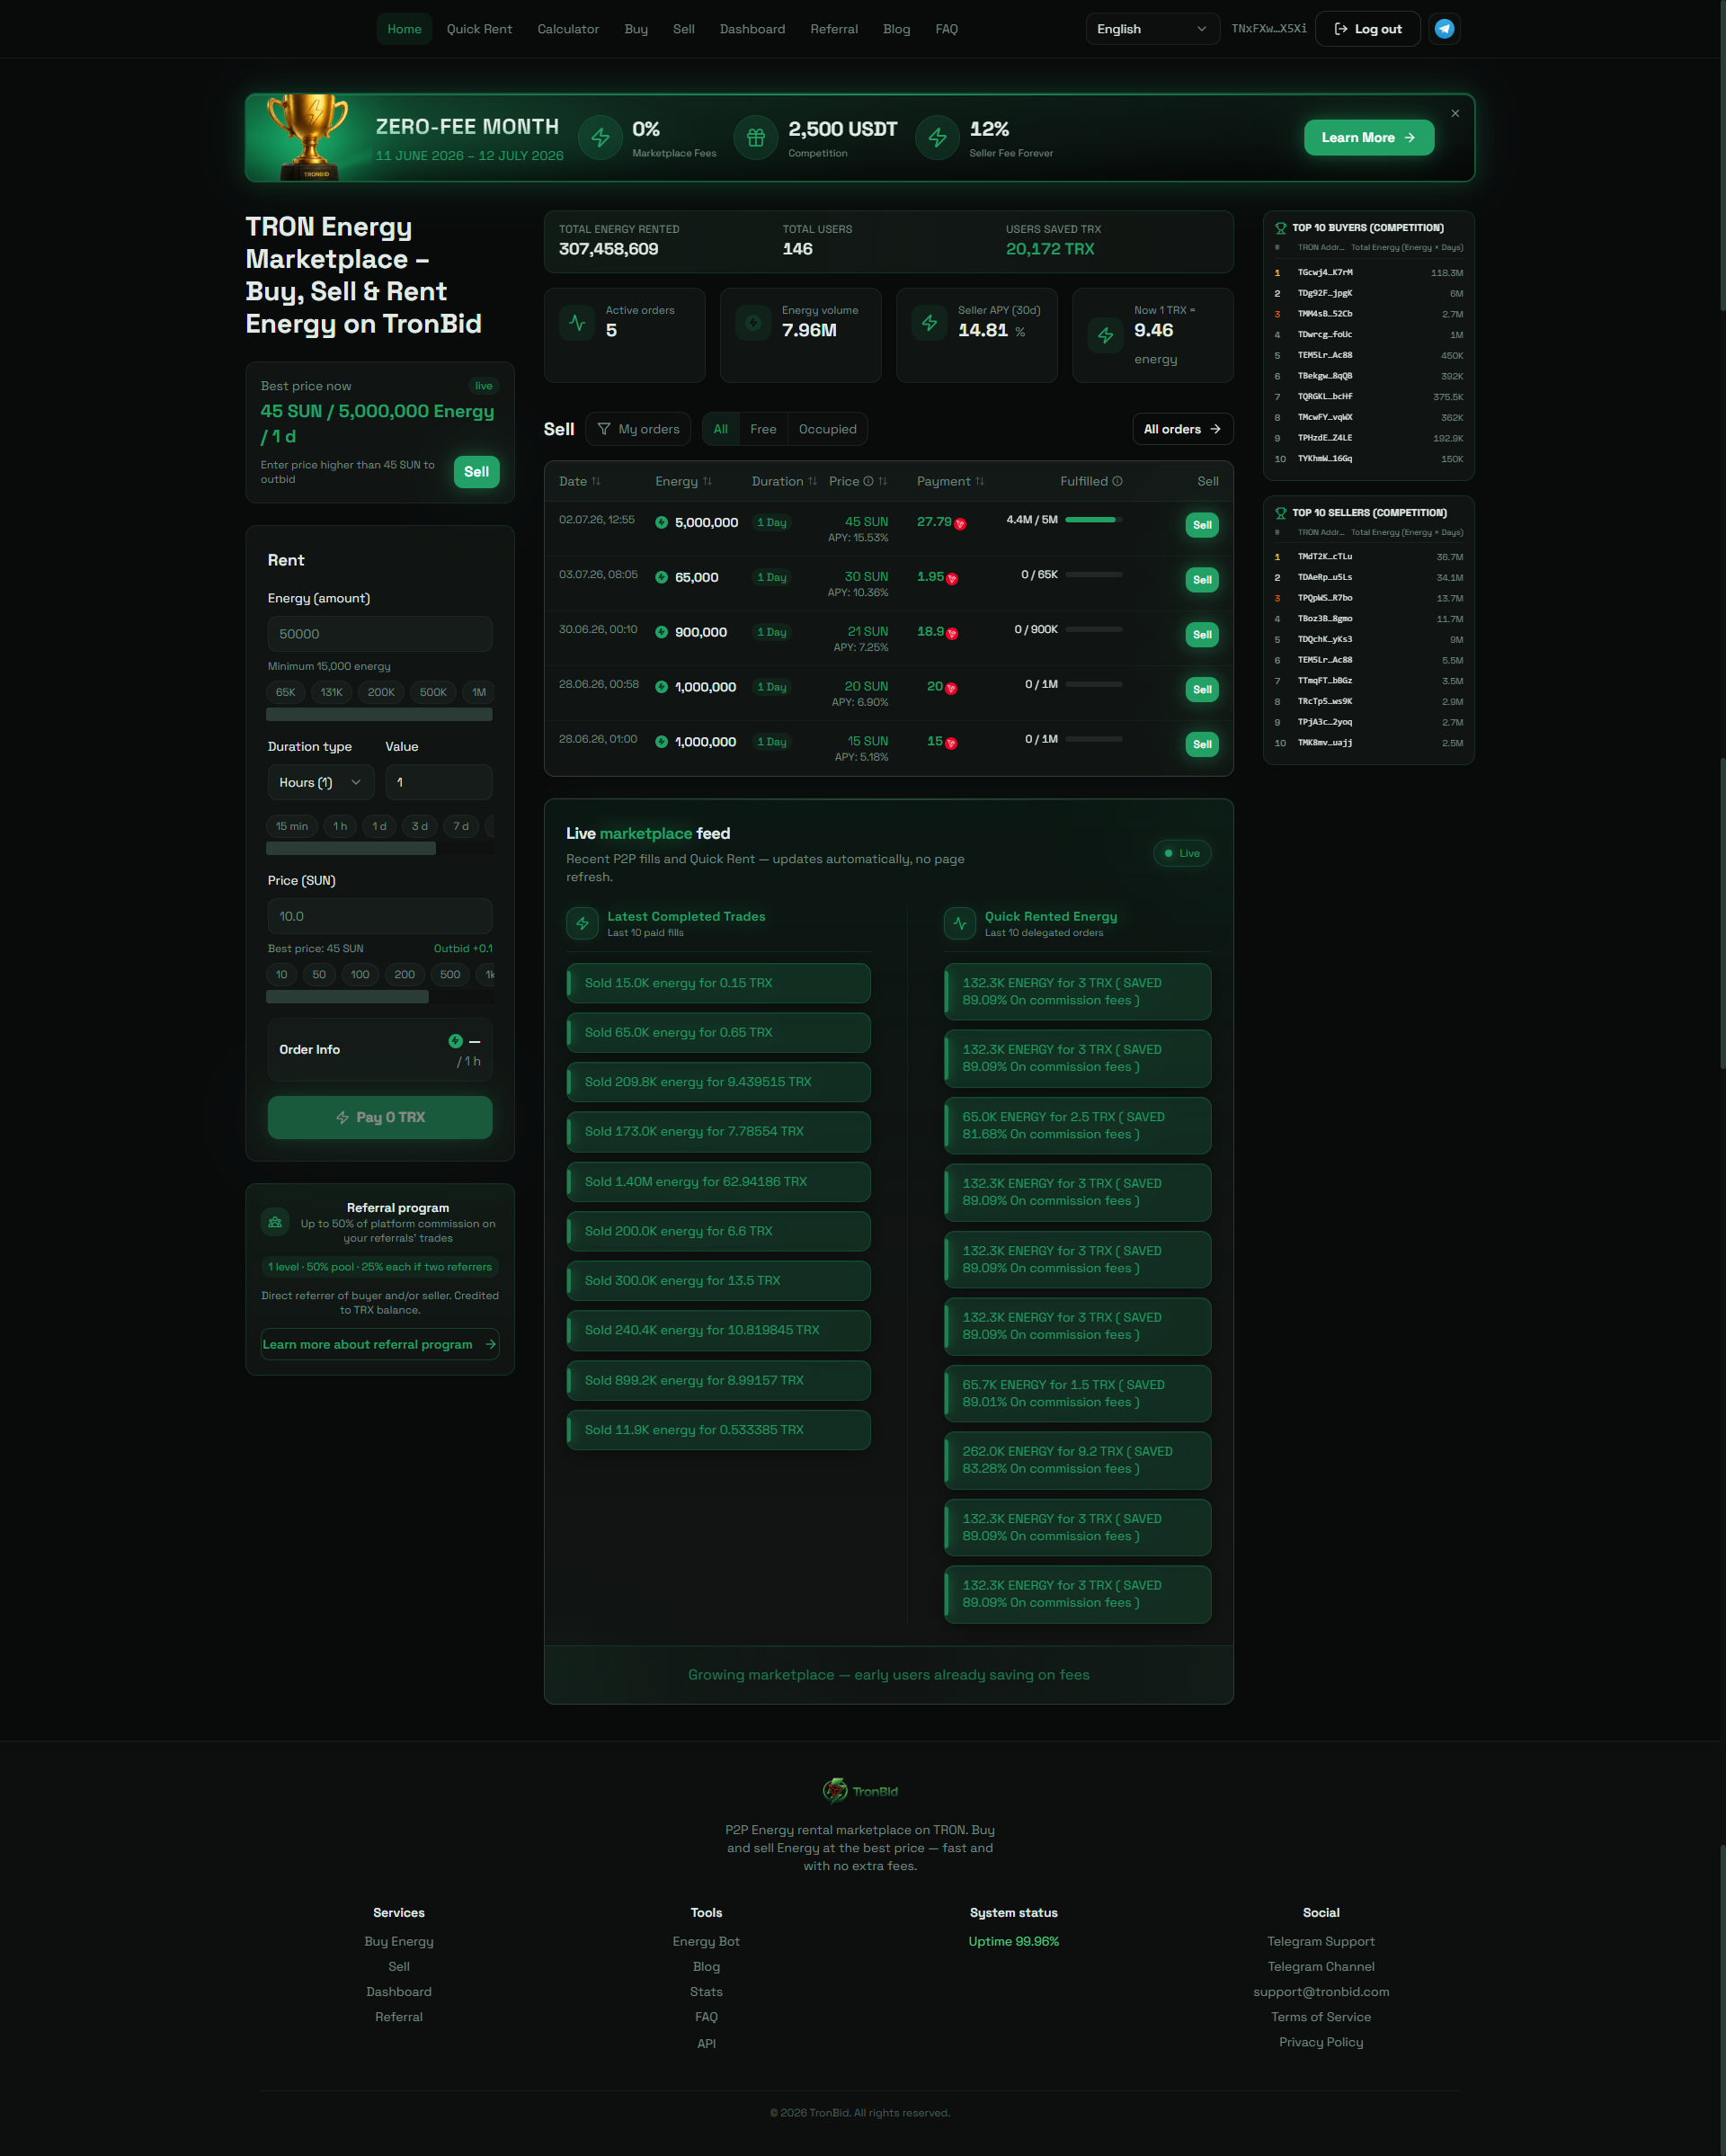Viewport: 1726px width, 2156px height.
Task: Open the Hours (1) duration type dropdown
Action: pyautogui.click(x=321, y=782)
